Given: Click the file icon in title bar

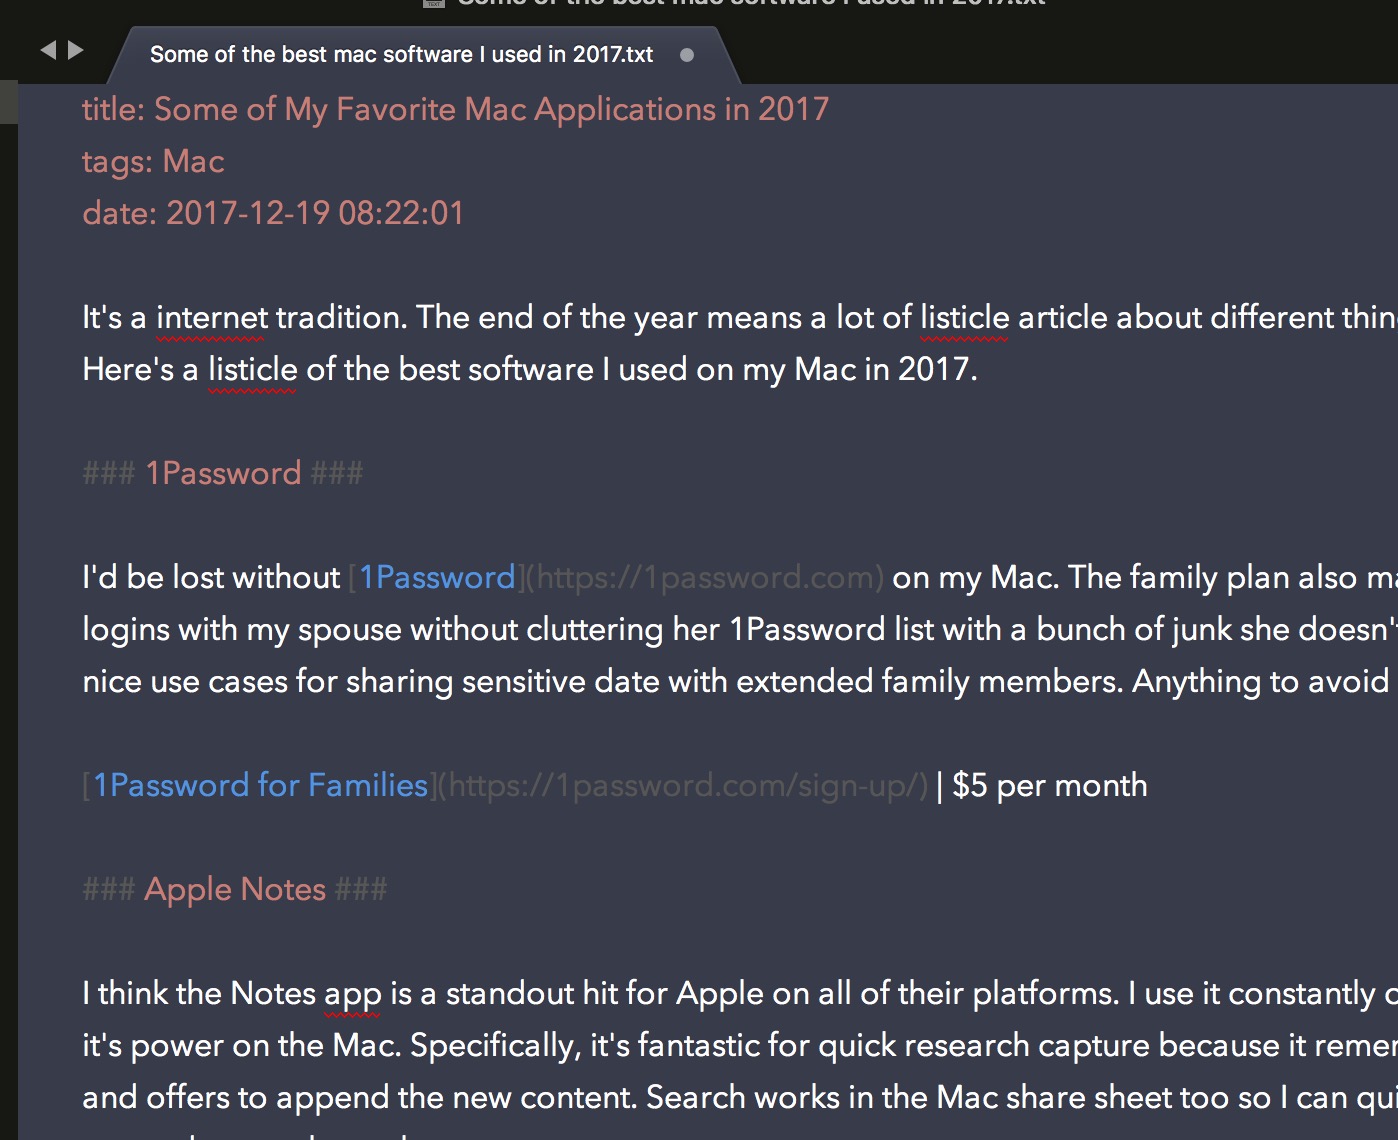Looking at the screenshot, I should point(434,3).
